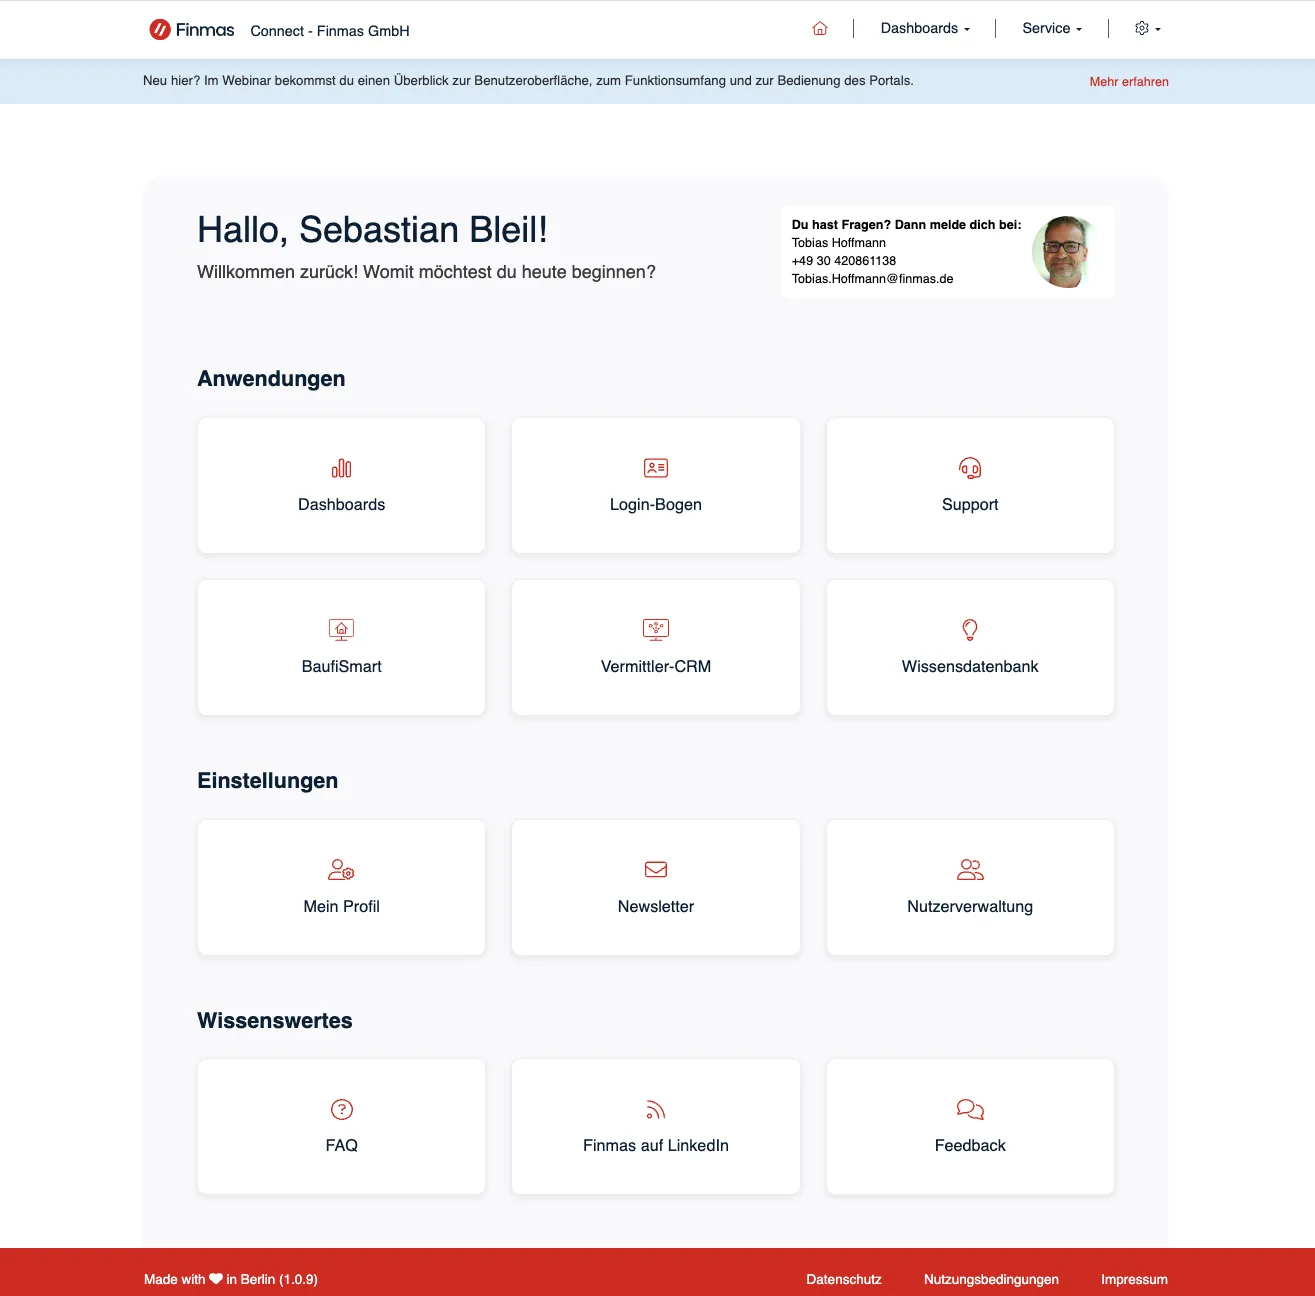1315x1296 pixels.
Task: Click the home icon in header
Action: (820, 29)
